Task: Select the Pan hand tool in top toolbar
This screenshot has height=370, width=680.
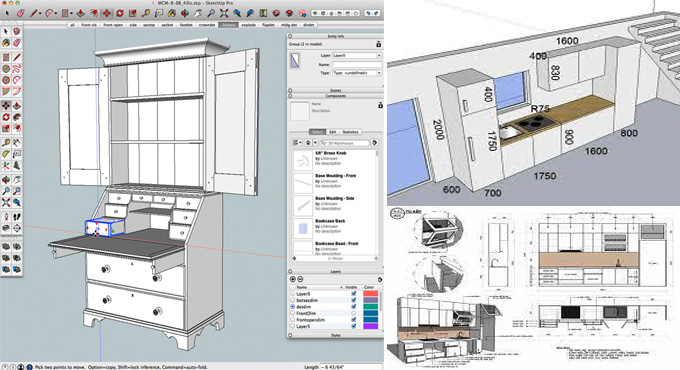Action: [198, 13]
